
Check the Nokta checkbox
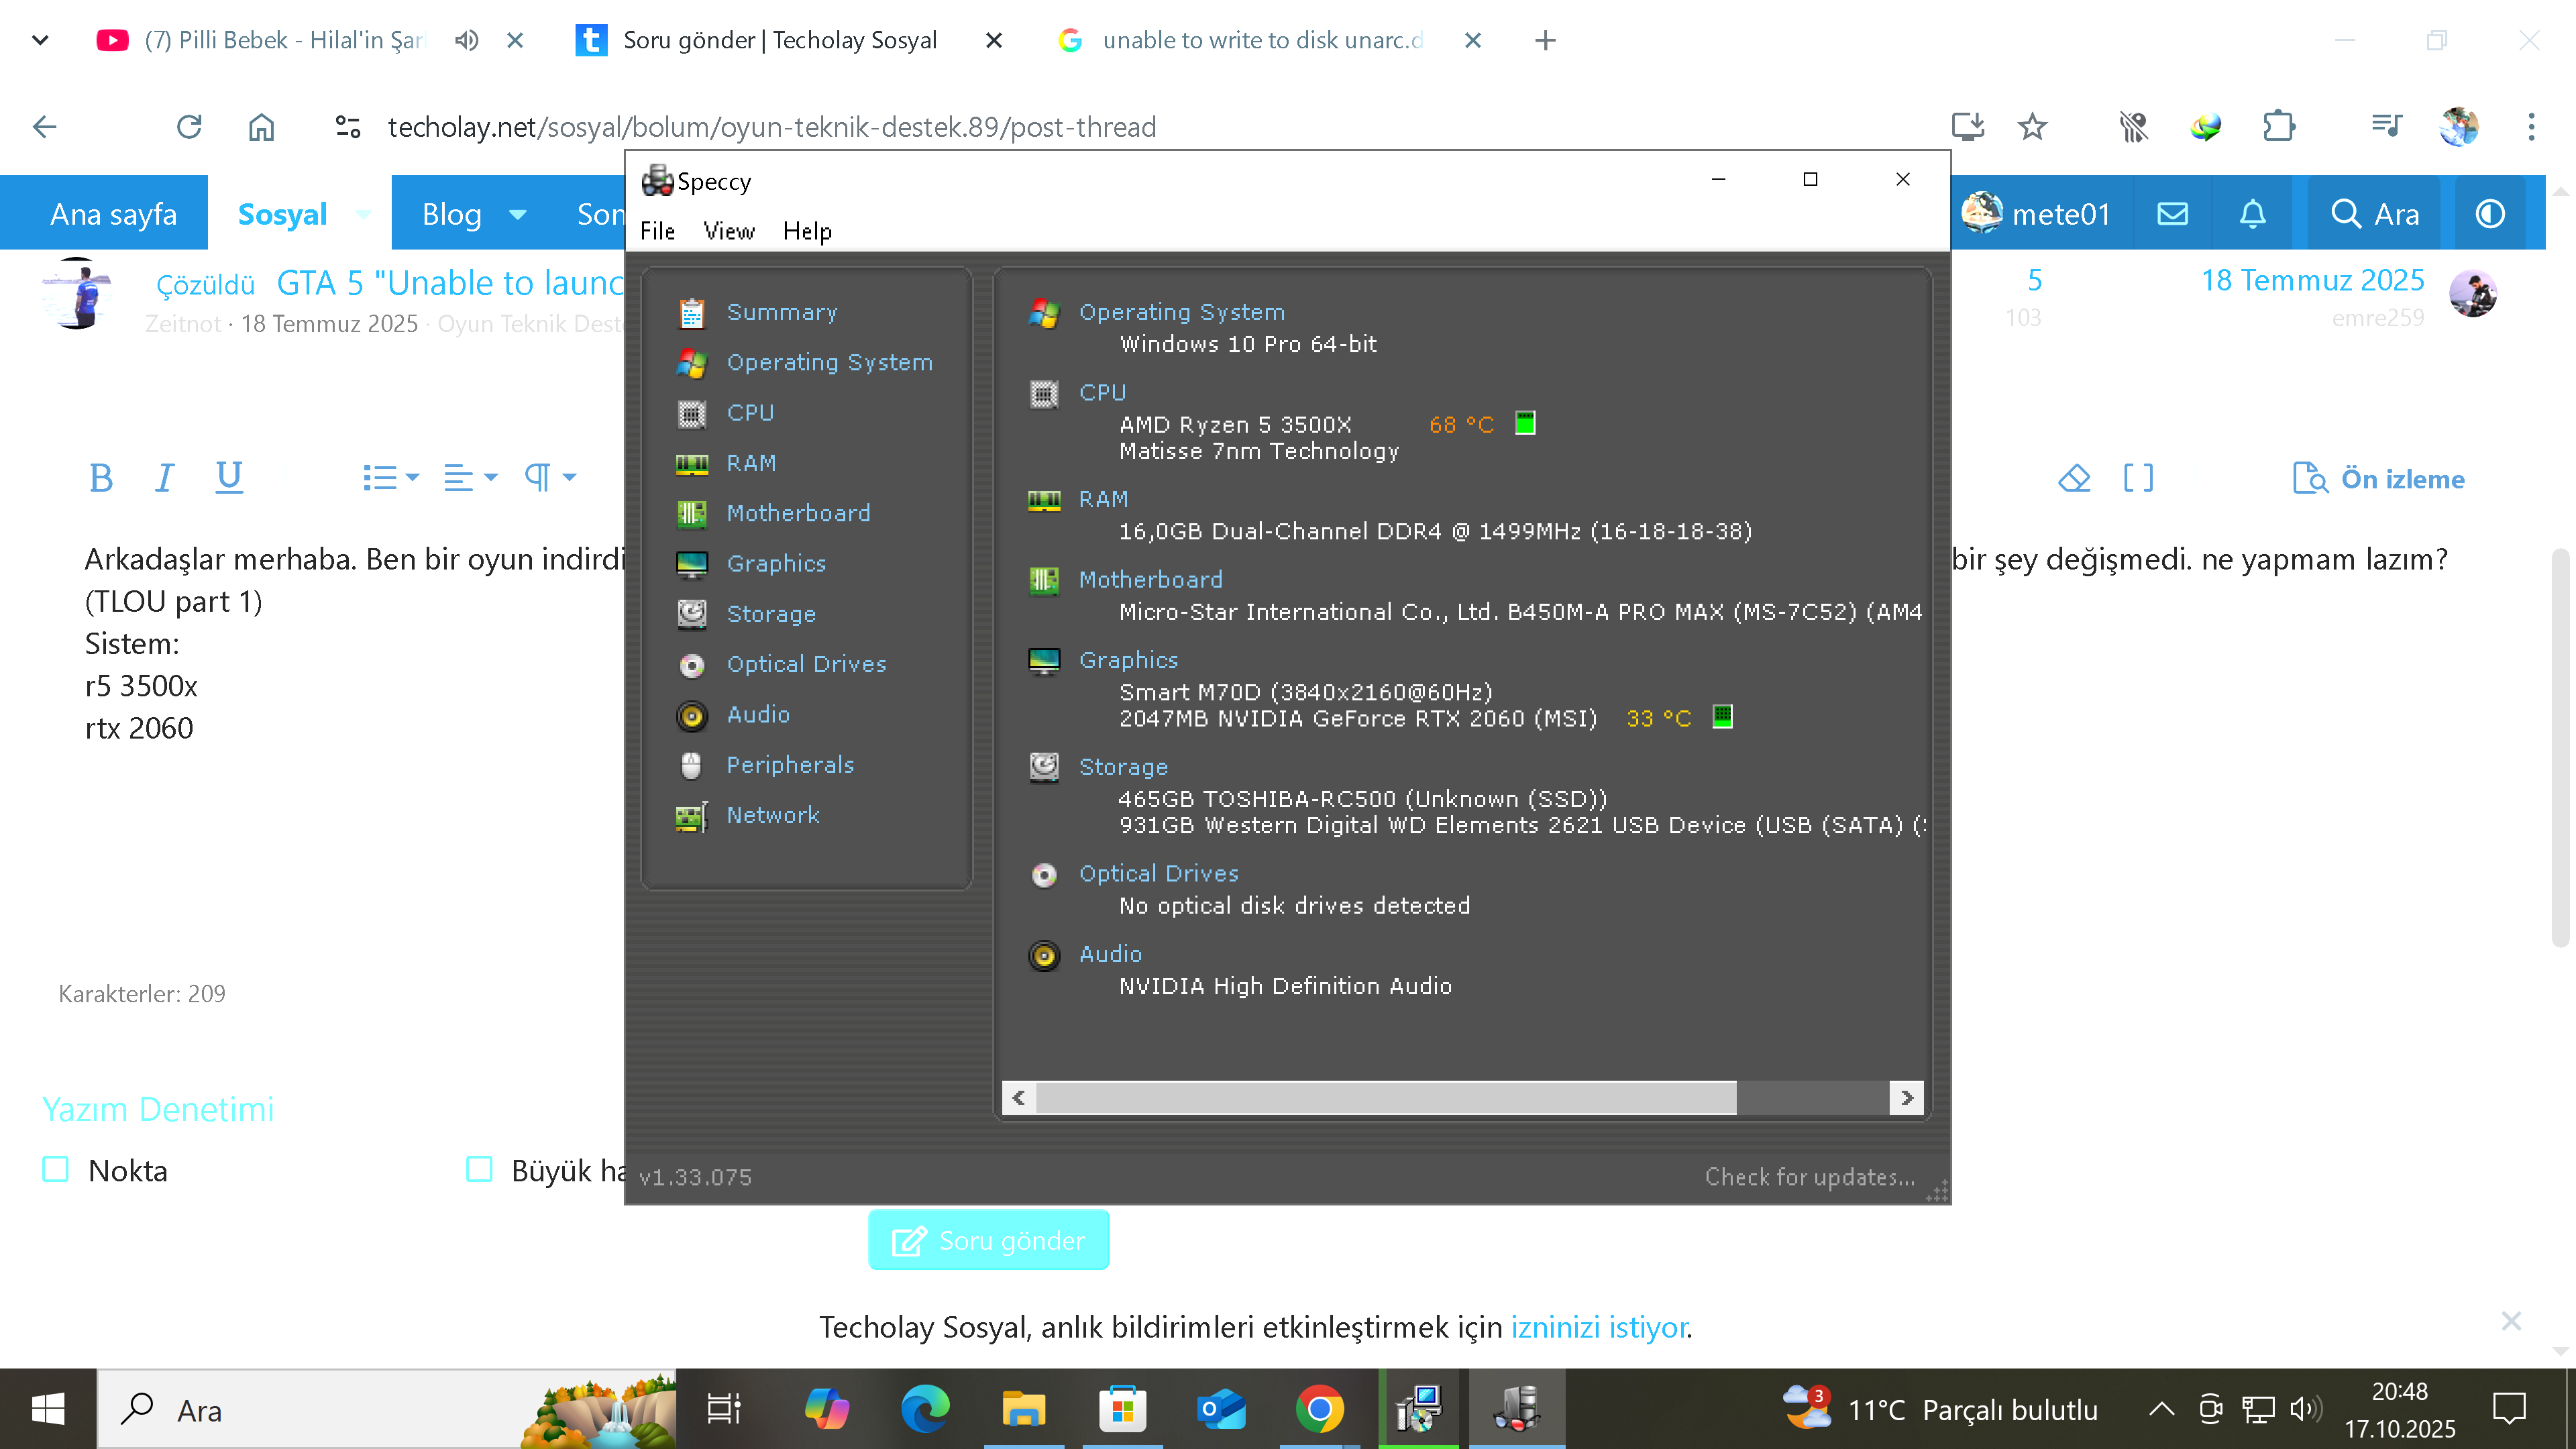click(x=55, y=1169)
